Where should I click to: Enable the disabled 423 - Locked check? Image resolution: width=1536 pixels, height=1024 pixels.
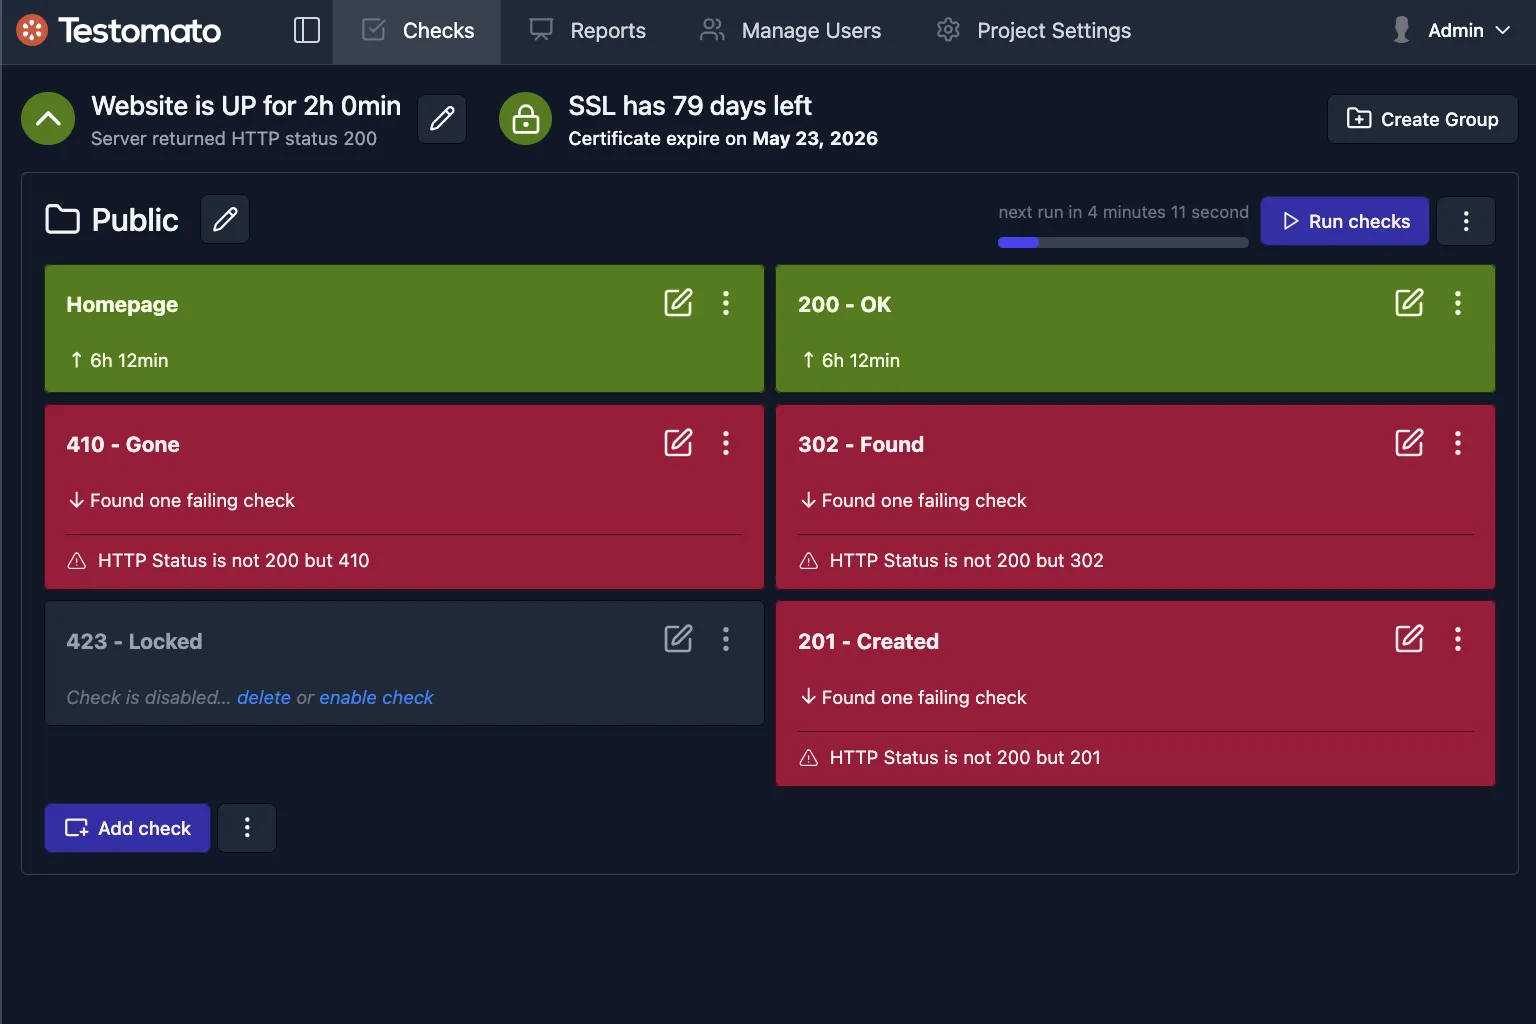point(376,697)
